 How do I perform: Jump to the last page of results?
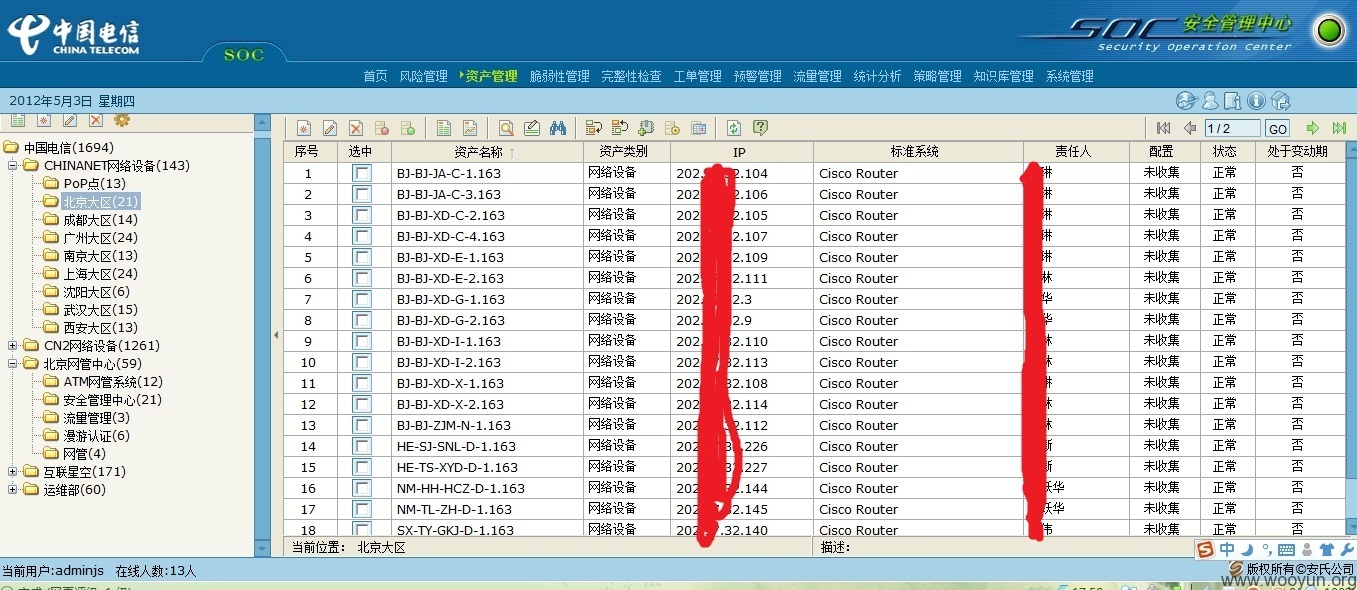click(1339, 128)
